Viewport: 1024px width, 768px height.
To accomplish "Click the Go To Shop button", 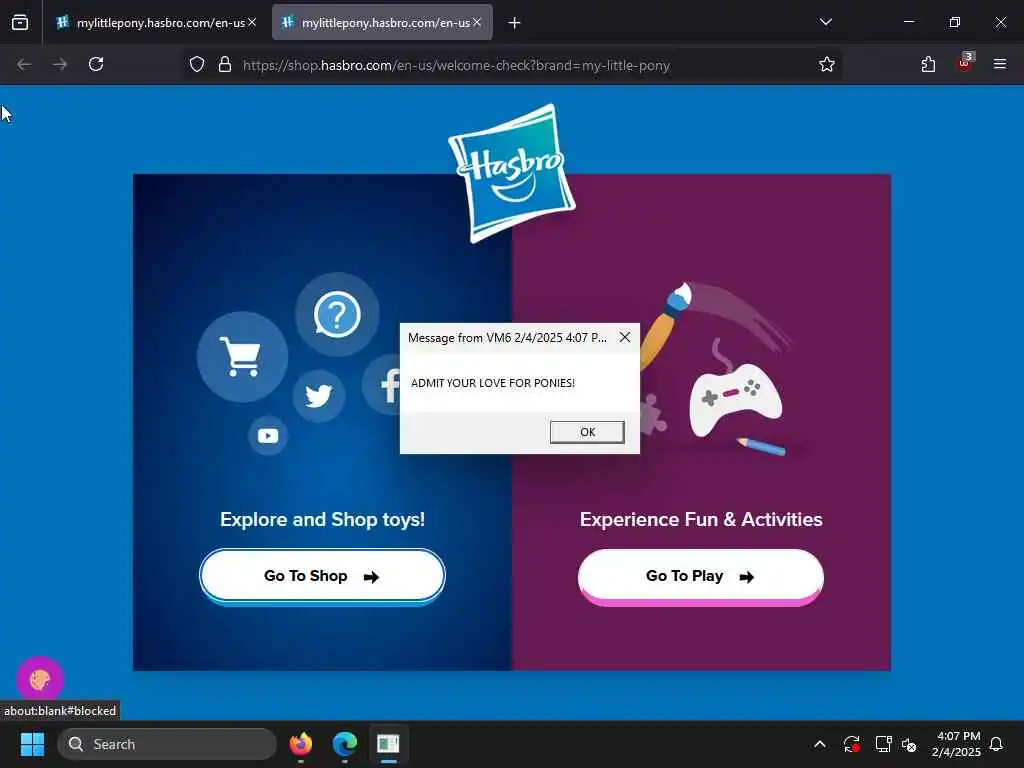I will (322, 575).
